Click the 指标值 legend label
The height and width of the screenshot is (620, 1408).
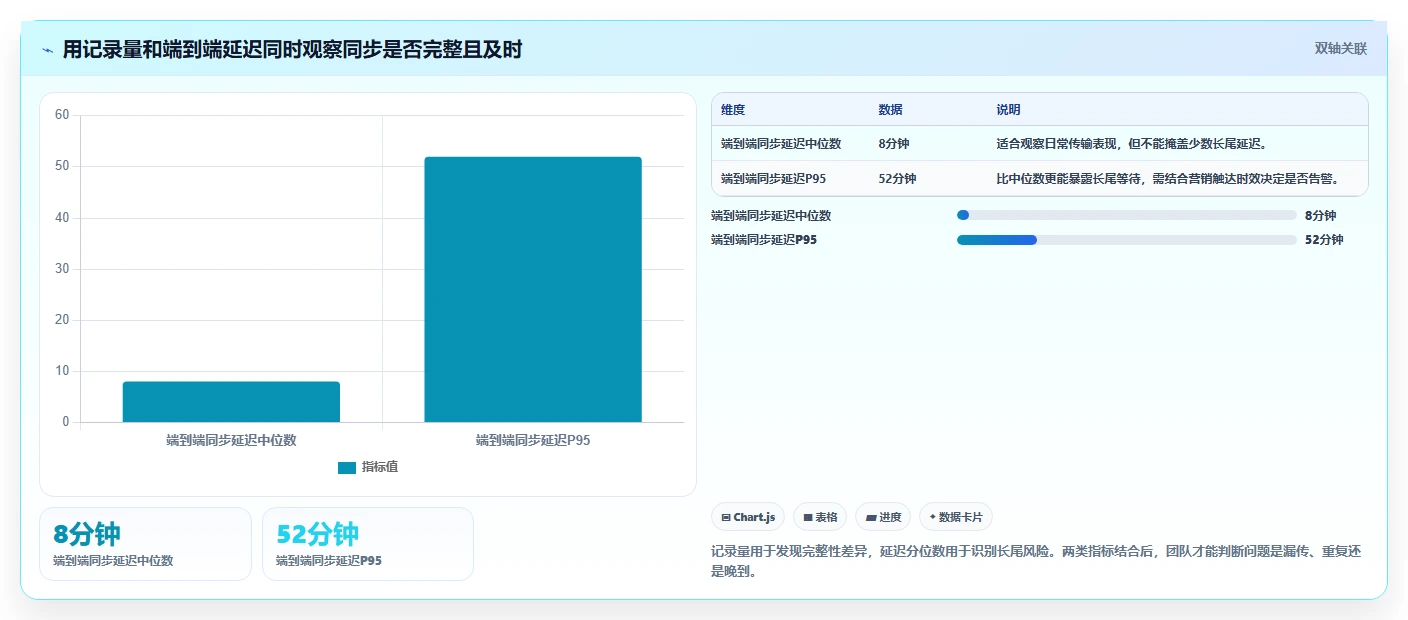pos(380,467)
